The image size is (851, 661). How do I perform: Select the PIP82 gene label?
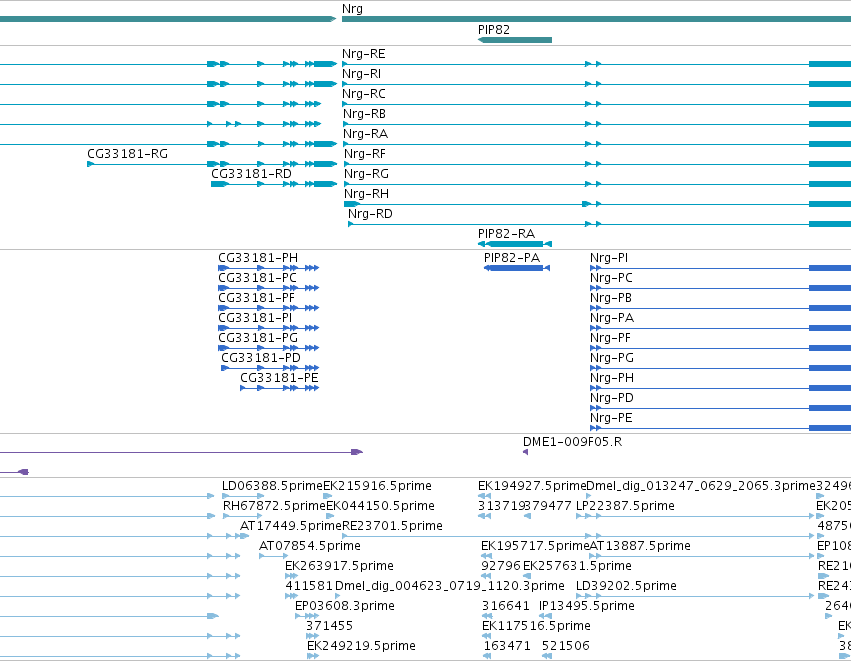coord(494,29)
